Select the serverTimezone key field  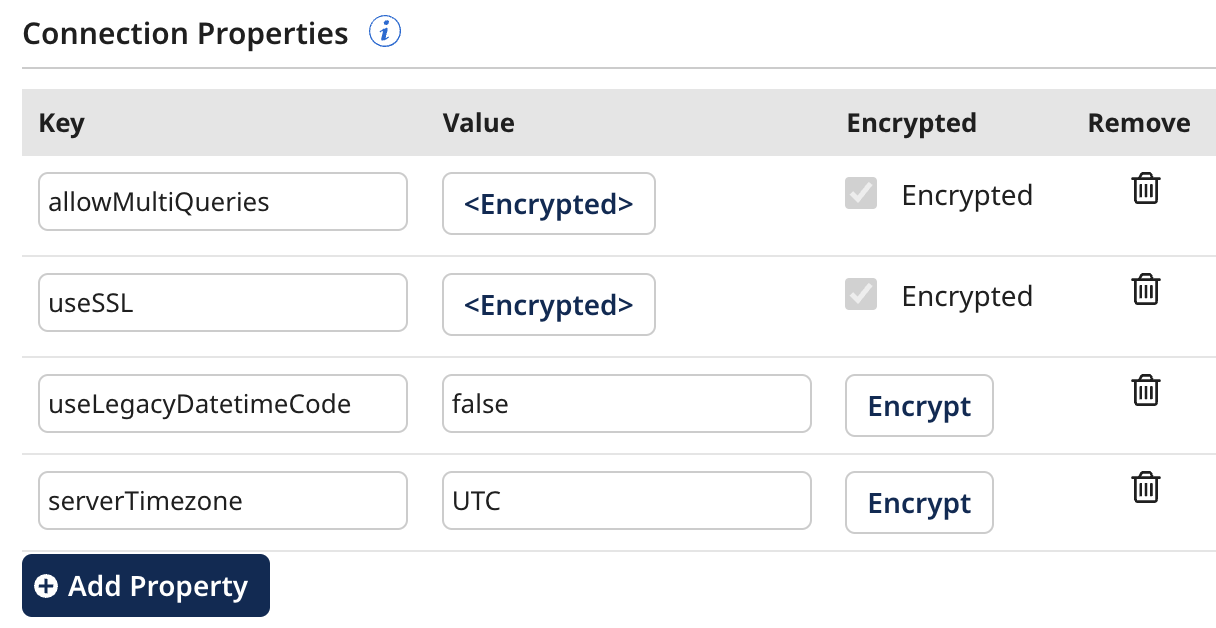pyautogui.click(x=222, y=500)
